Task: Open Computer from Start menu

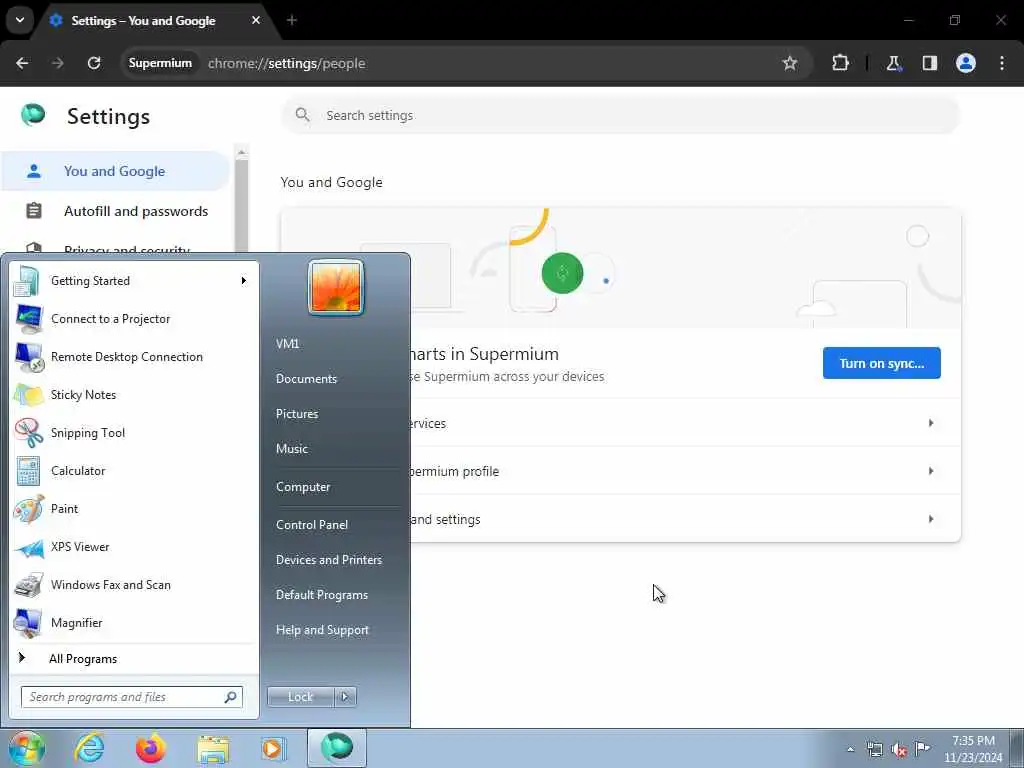Action: click(303, 487)
